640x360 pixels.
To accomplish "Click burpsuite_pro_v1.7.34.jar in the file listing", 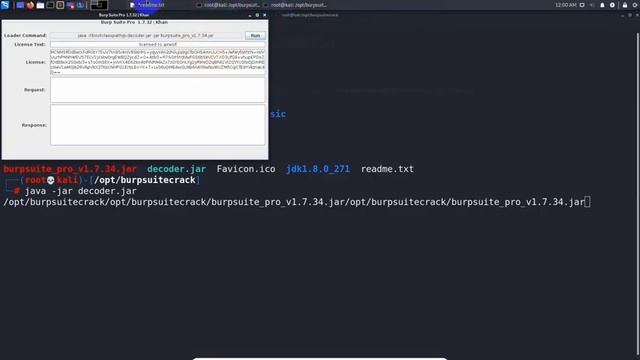I will [x=70, y=169].
